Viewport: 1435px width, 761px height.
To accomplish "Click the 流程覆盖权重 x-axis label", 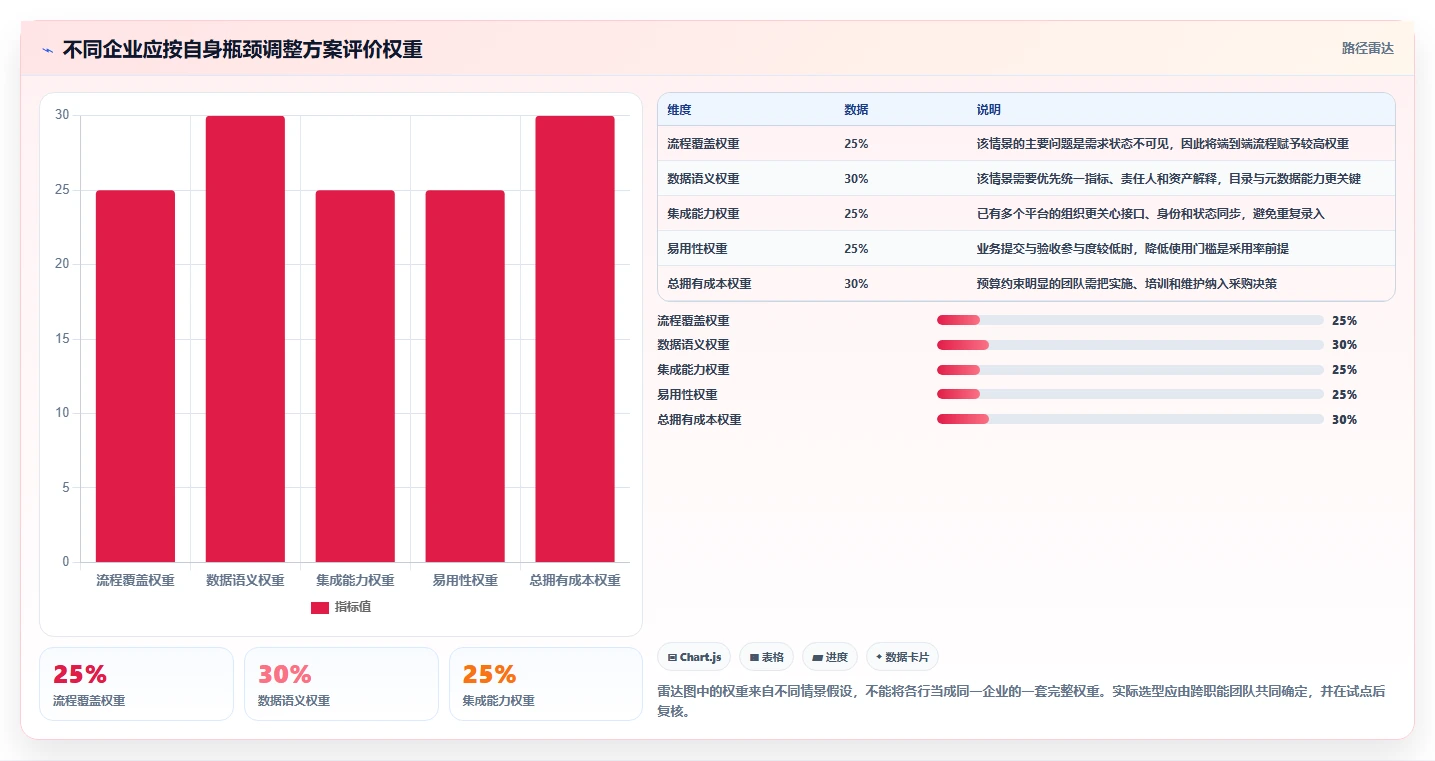I will pos(135,581).
